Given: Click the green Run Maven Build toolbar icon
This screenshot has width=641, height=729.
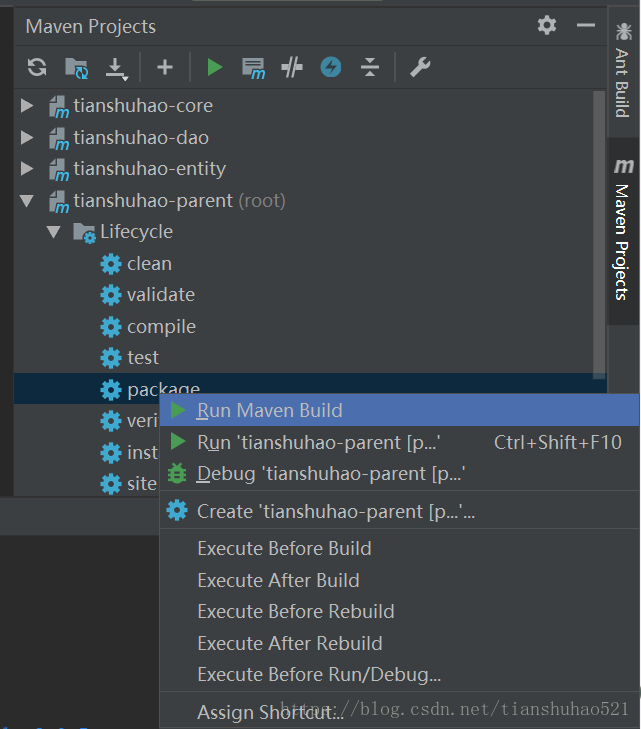Looking at the screenshot, I should click(214, 67).
